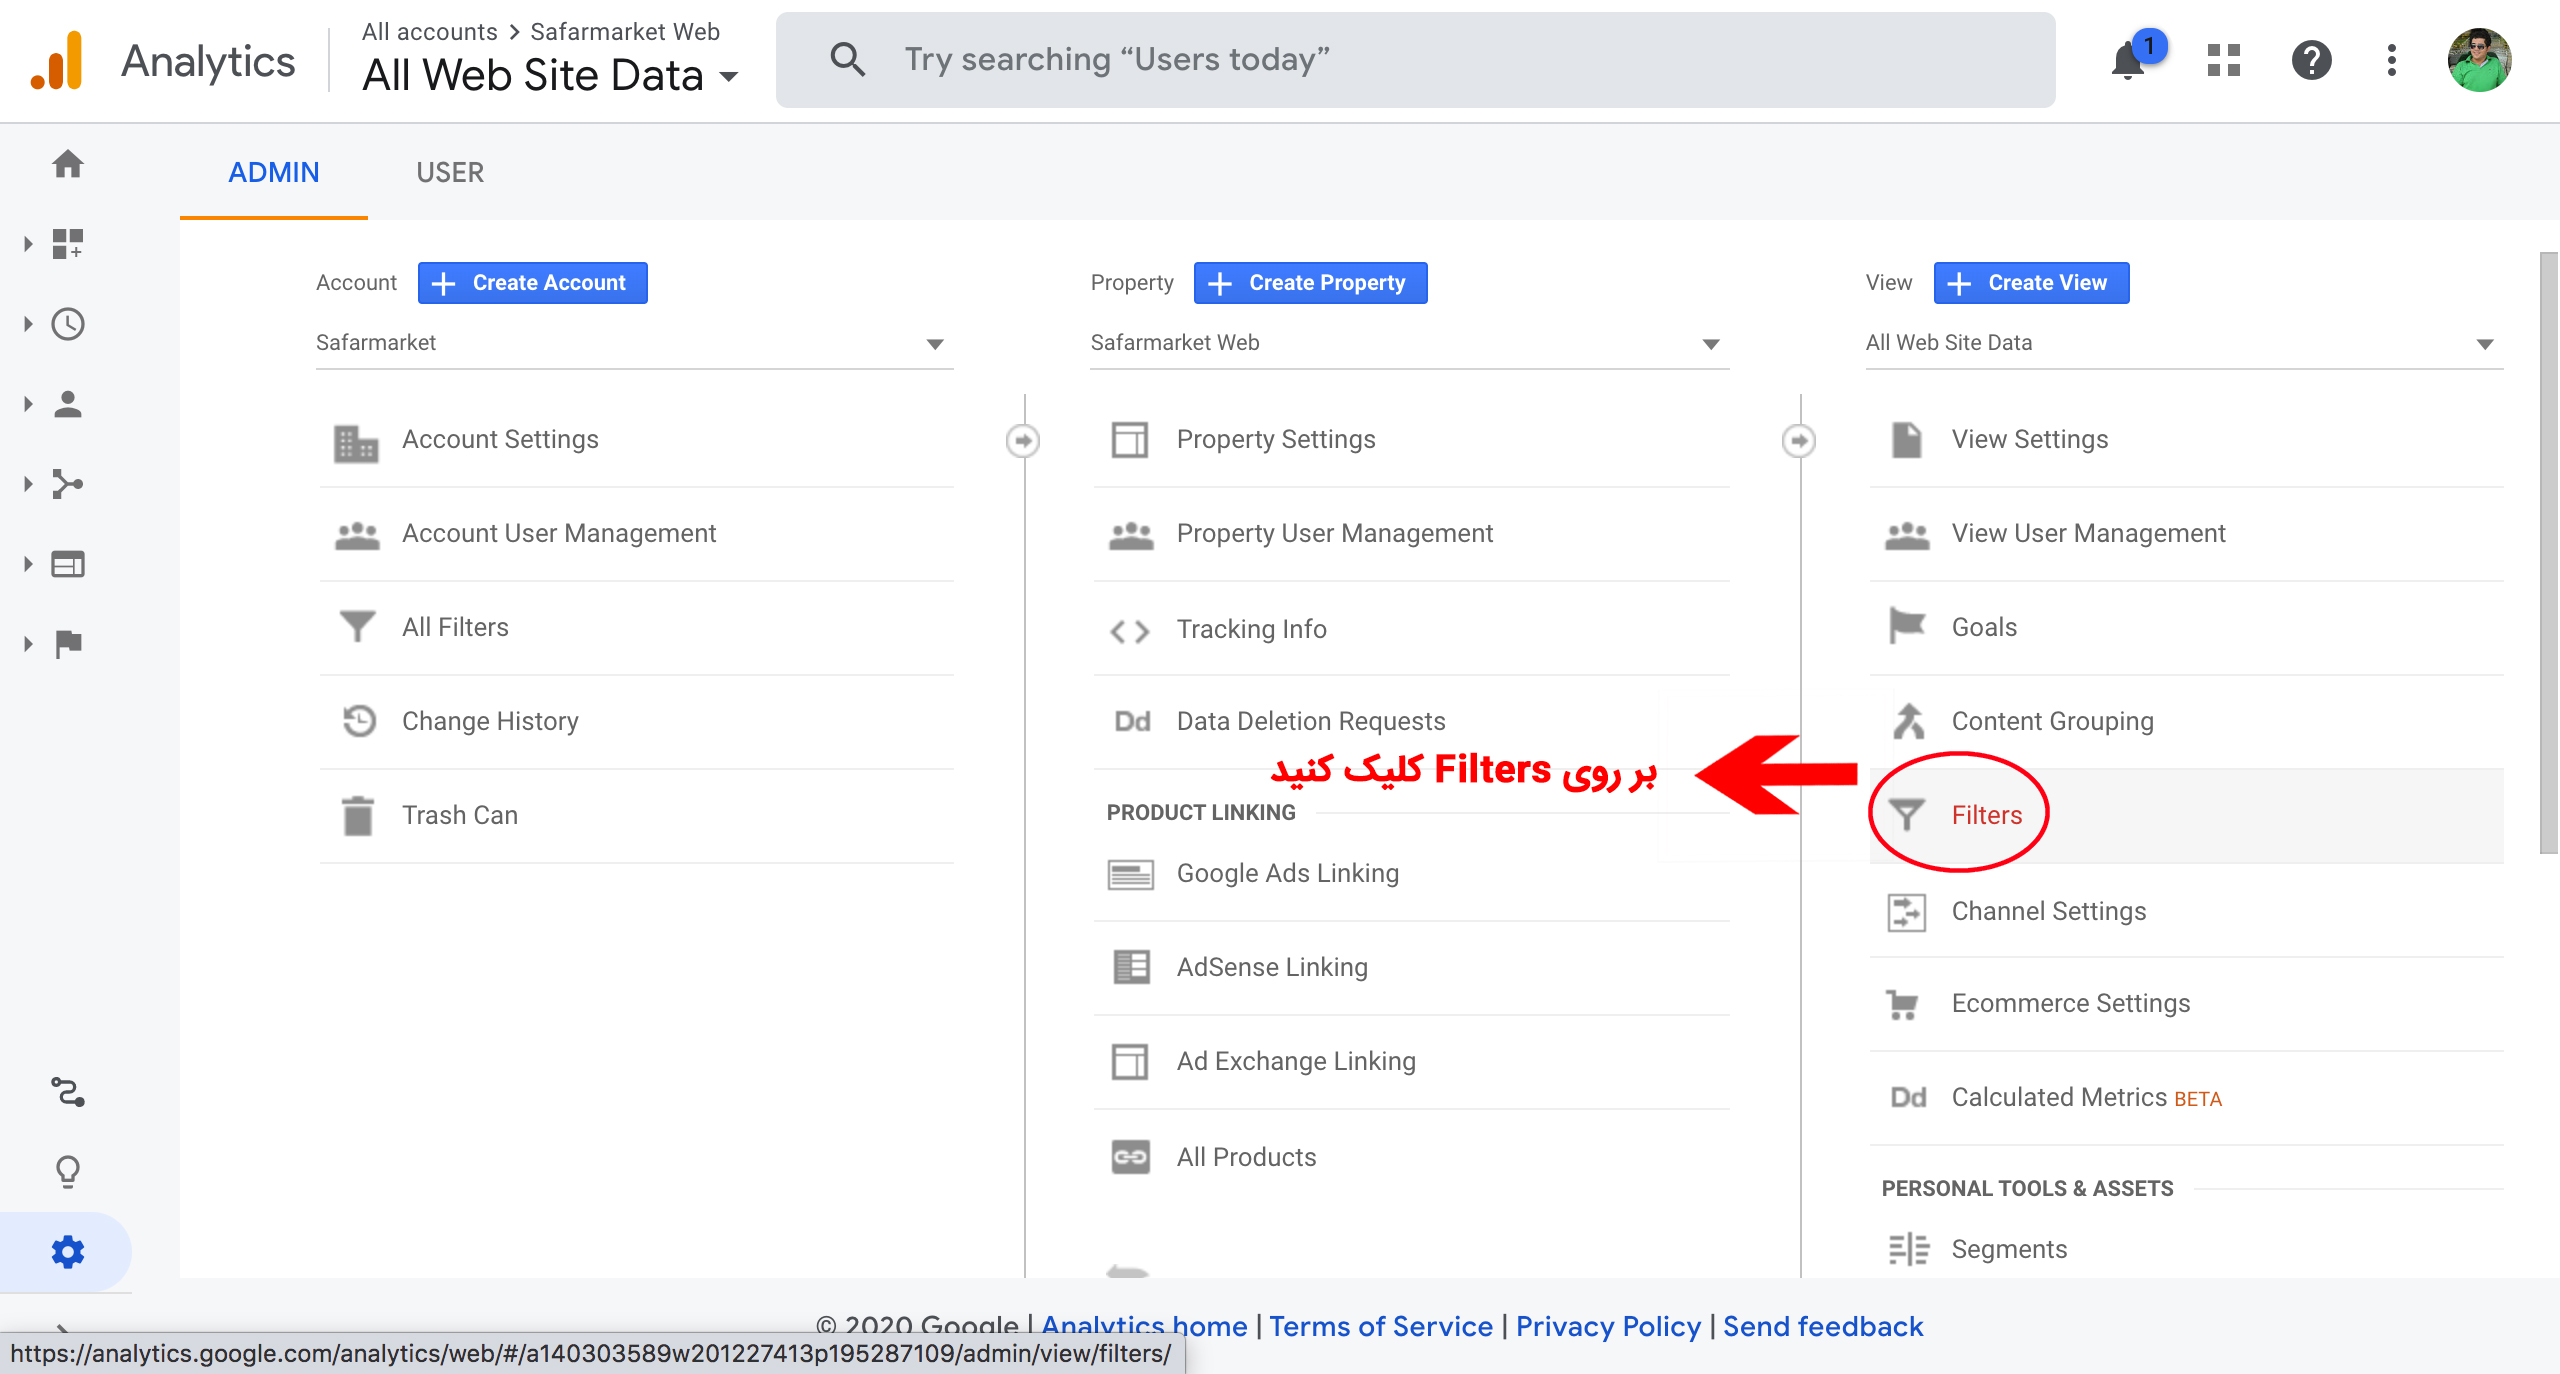Click the Create Account button

tap(532, 283)
